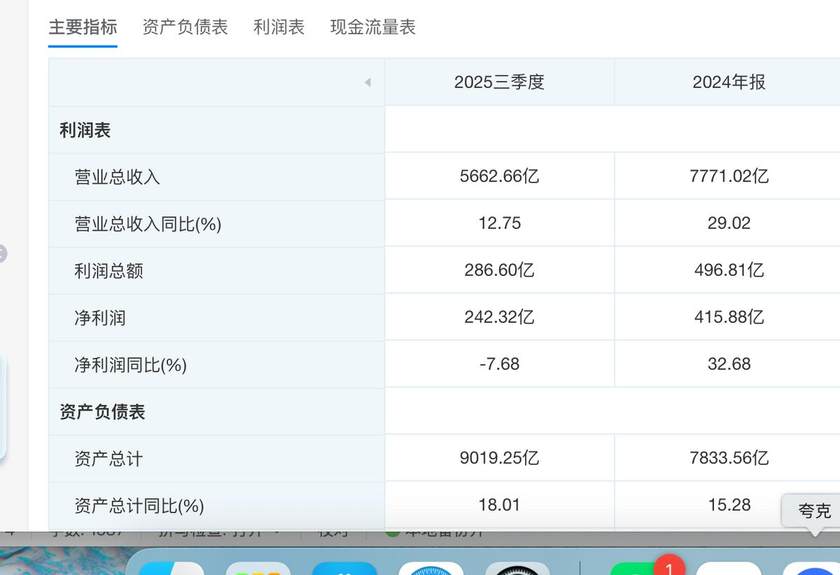Screen dimensions: 840x575
Task: Click the 资产总计 row label
Action: [x=108, y=459]
